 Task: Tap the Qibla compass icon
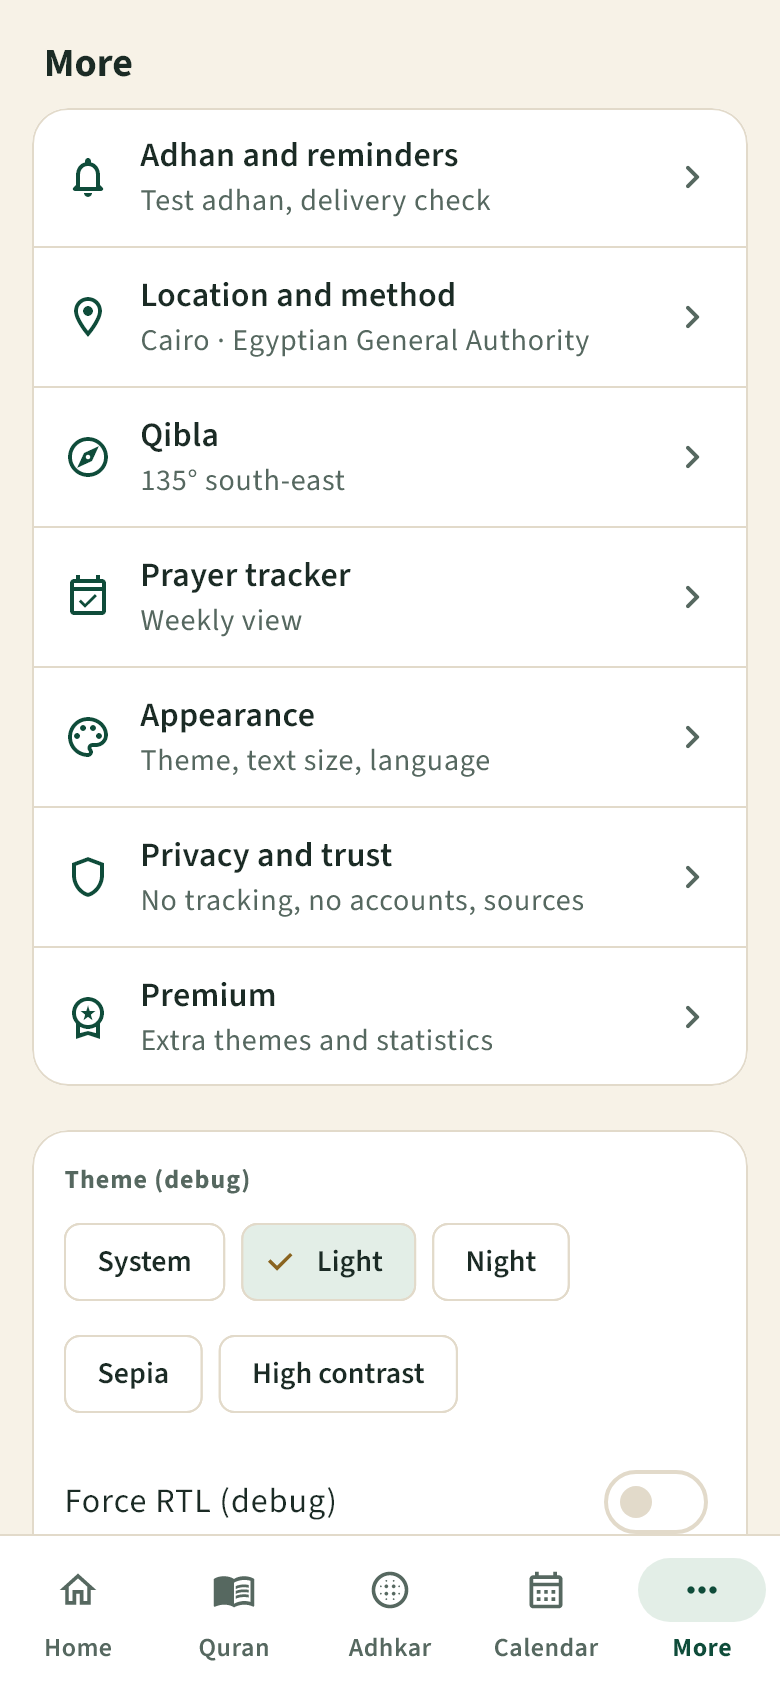(88, 457)
